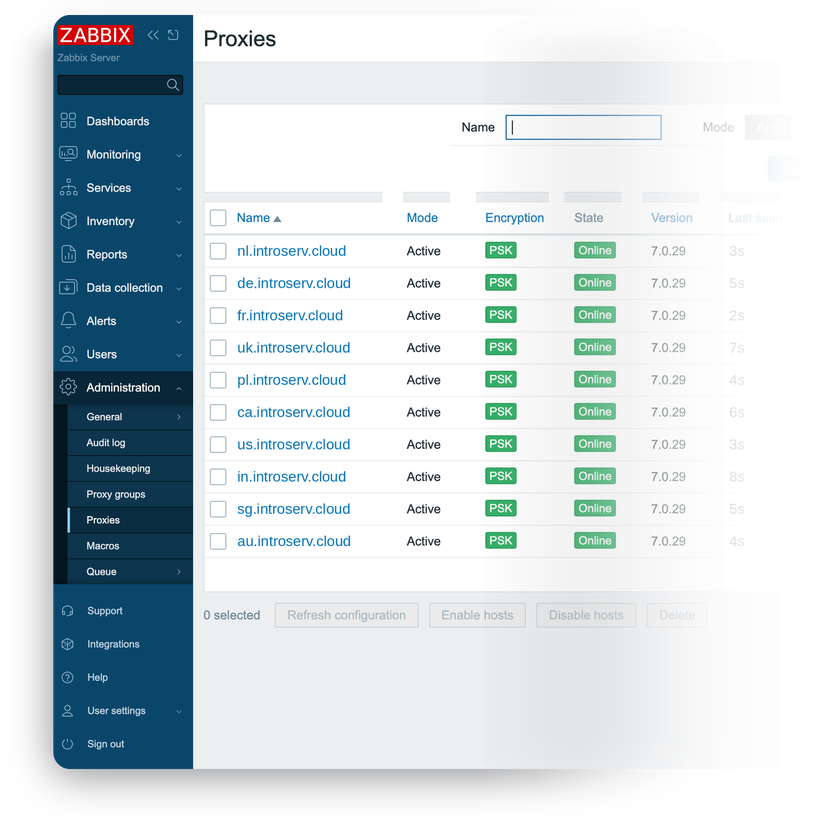Open the nl.introserv.cloud proxy link

point(291,251)
